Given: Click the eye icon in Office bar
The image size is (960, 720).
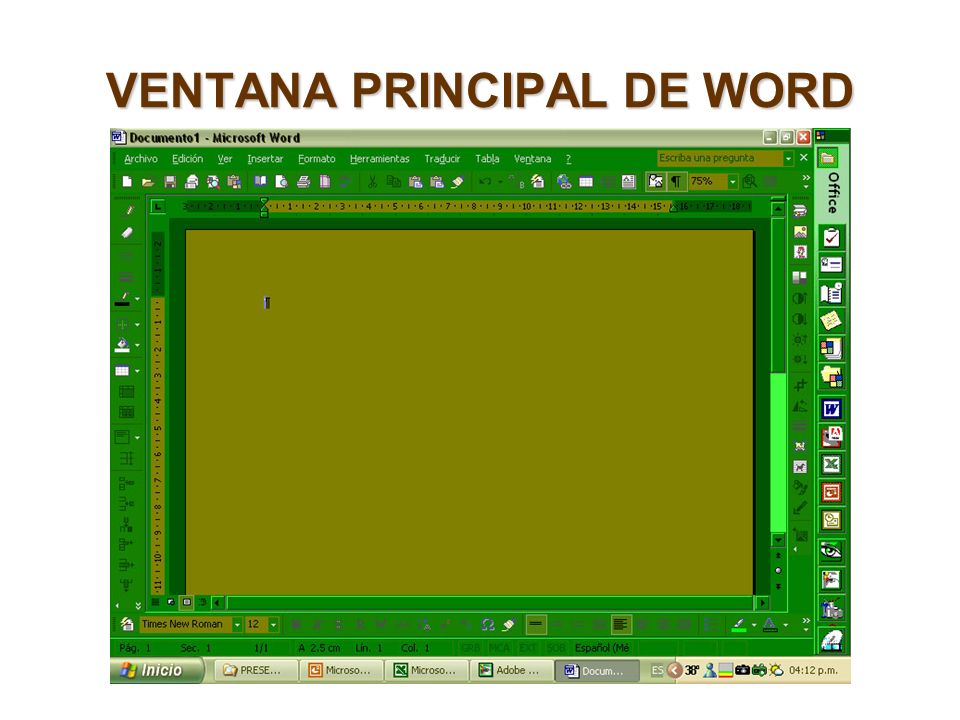Looking at the screenshot, I should pyautogui.click(x=831, y=551).
